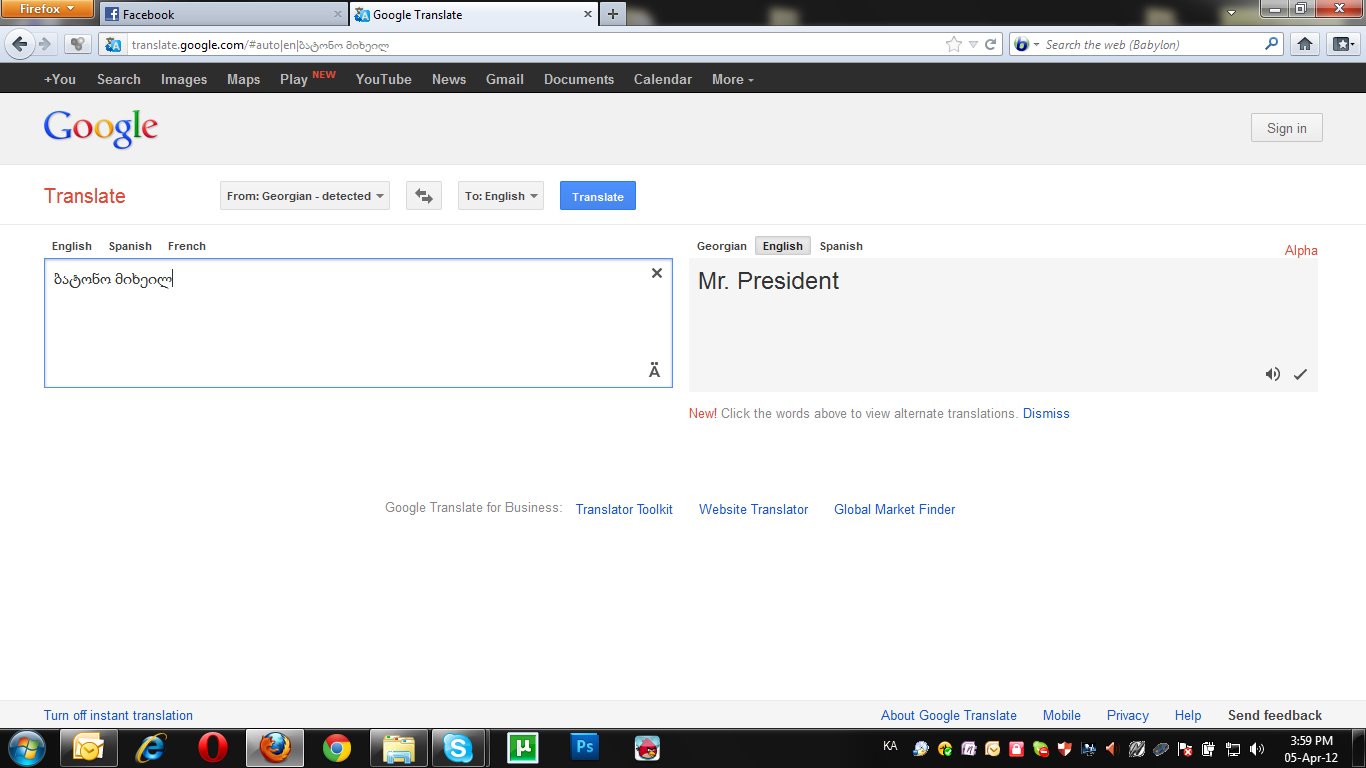
Task: Open the virtual keyboard Ä icon
Action: pos(654,371)
